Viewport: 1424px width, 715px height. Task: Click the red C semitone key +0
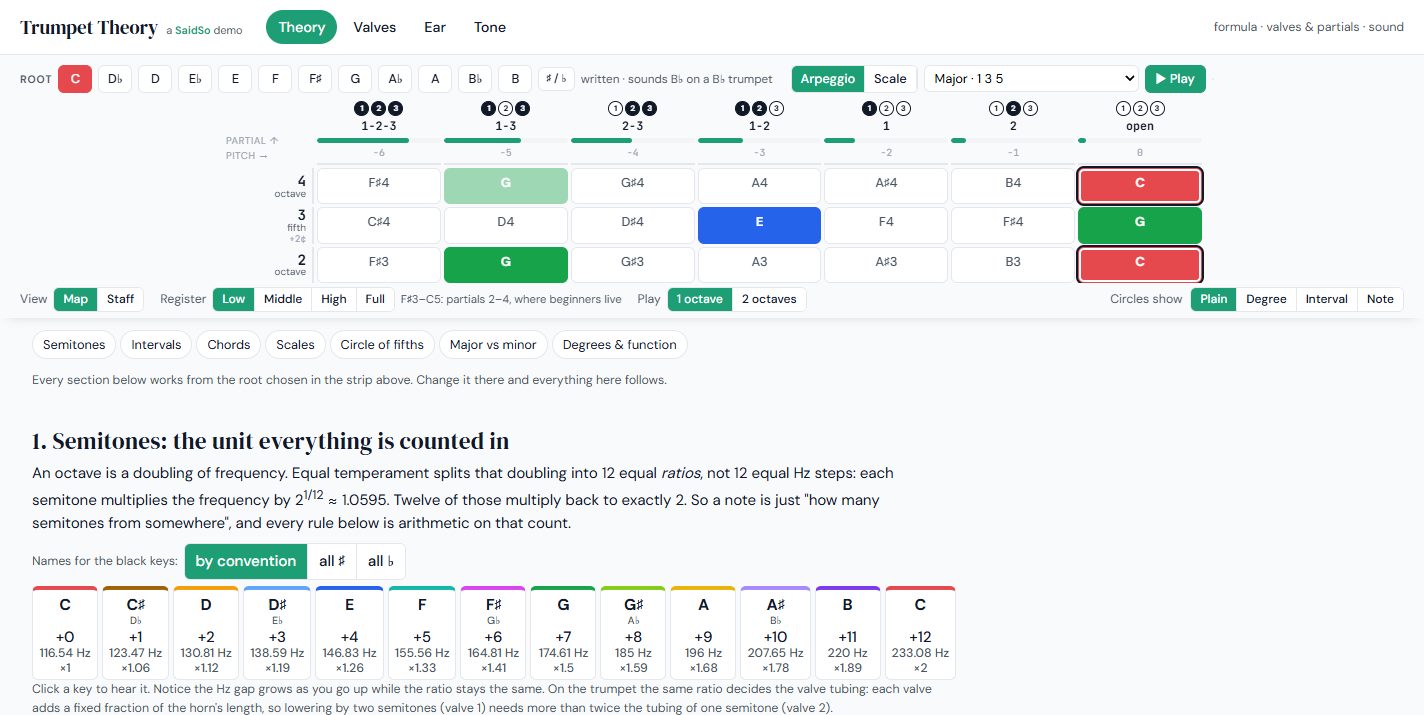pos(65,633)
